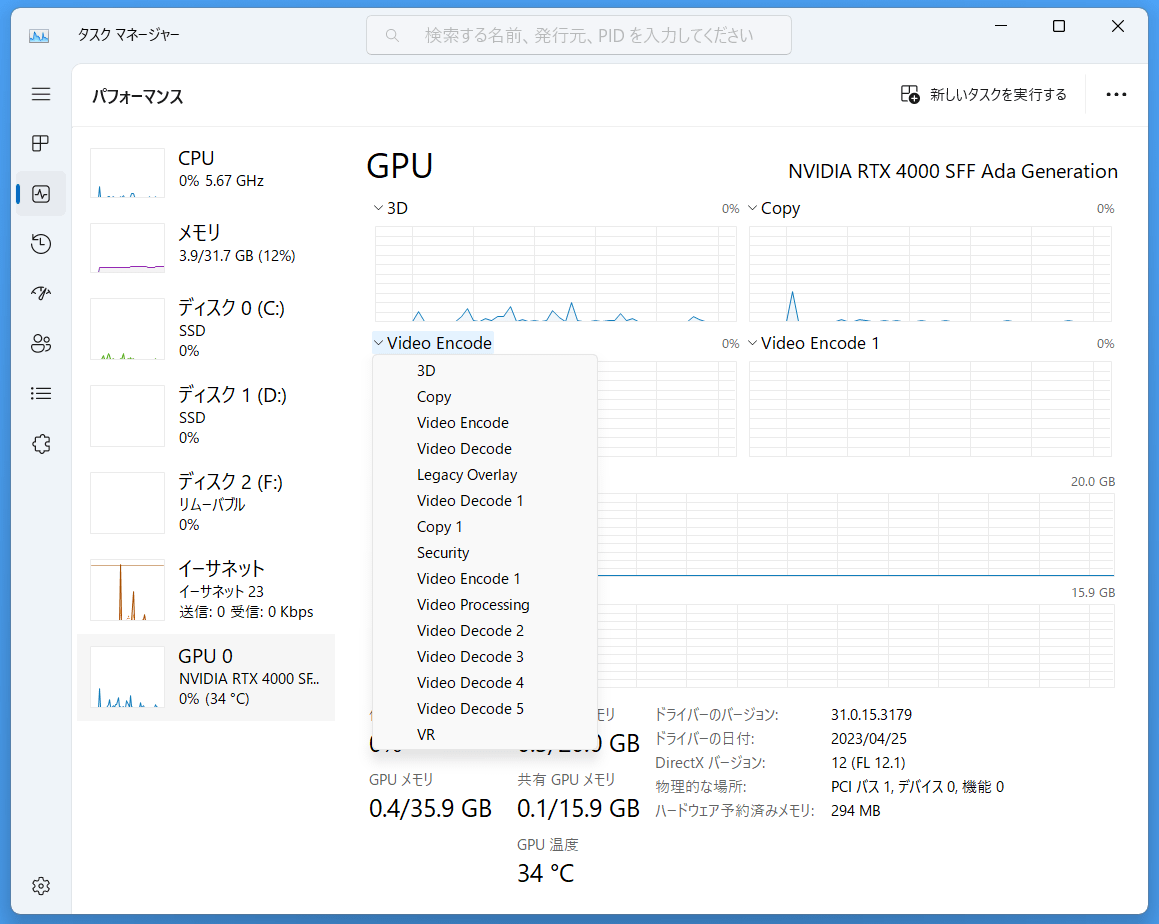Image resolution: width=1159 pixels, height=924 pixels.
Task: Click hardware reserved memory 294 MB
Action: point(855,811)
